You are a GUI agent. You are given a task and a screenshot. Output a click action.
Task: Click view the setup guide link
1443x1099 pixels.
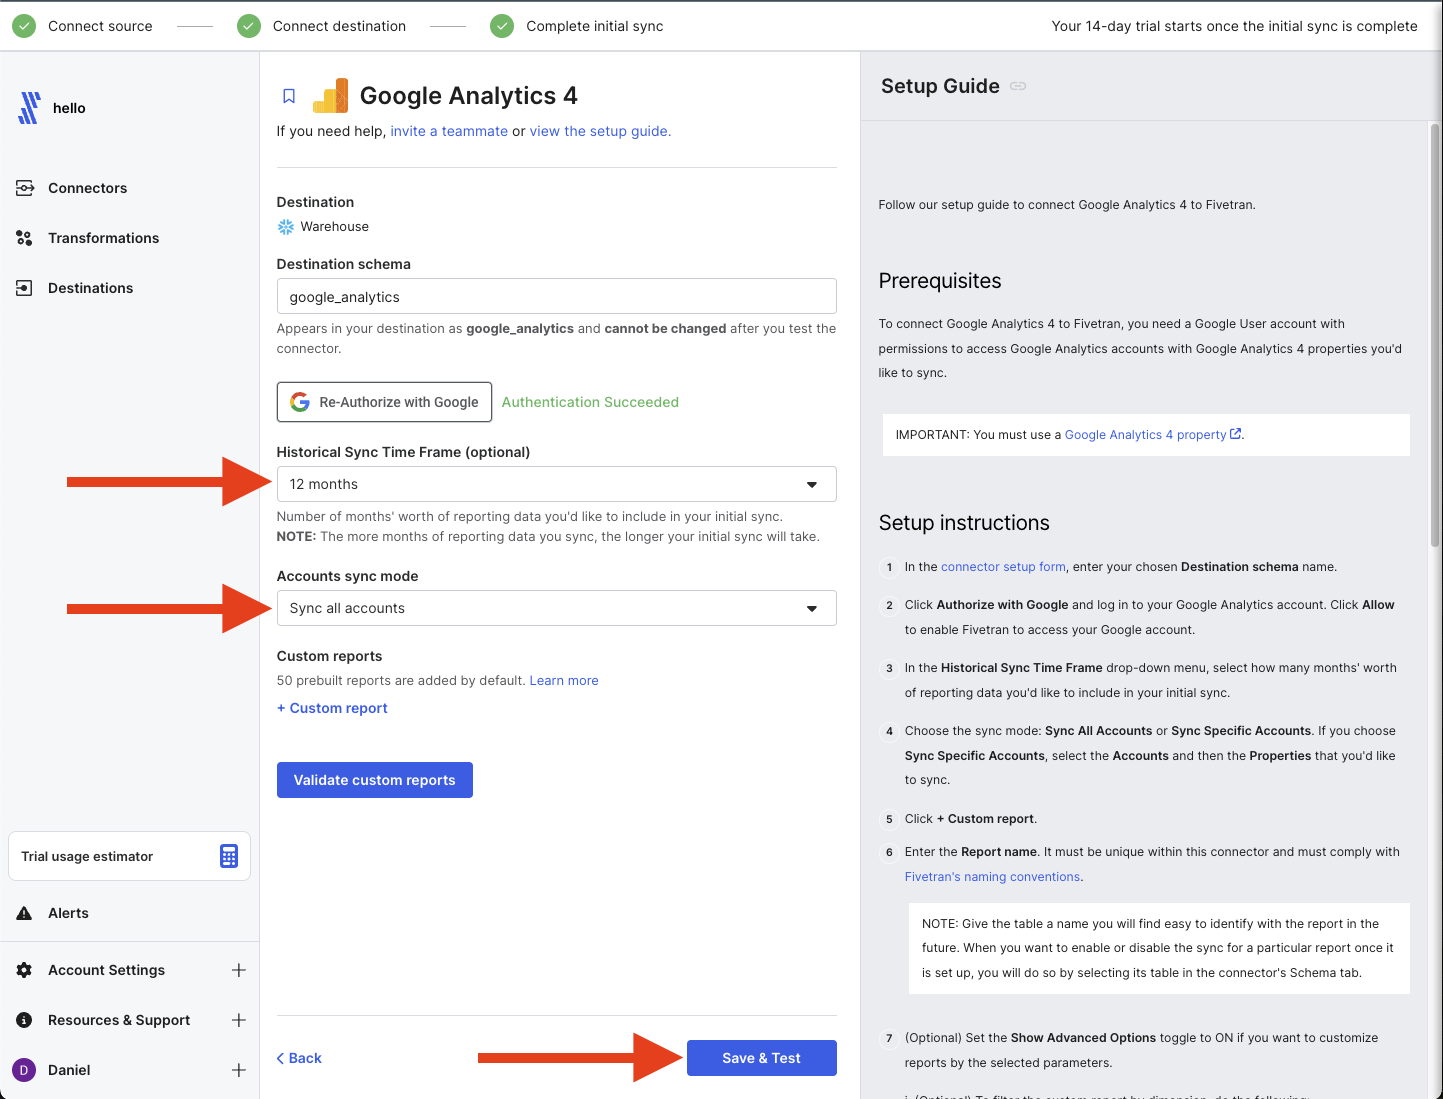(600, 131)
